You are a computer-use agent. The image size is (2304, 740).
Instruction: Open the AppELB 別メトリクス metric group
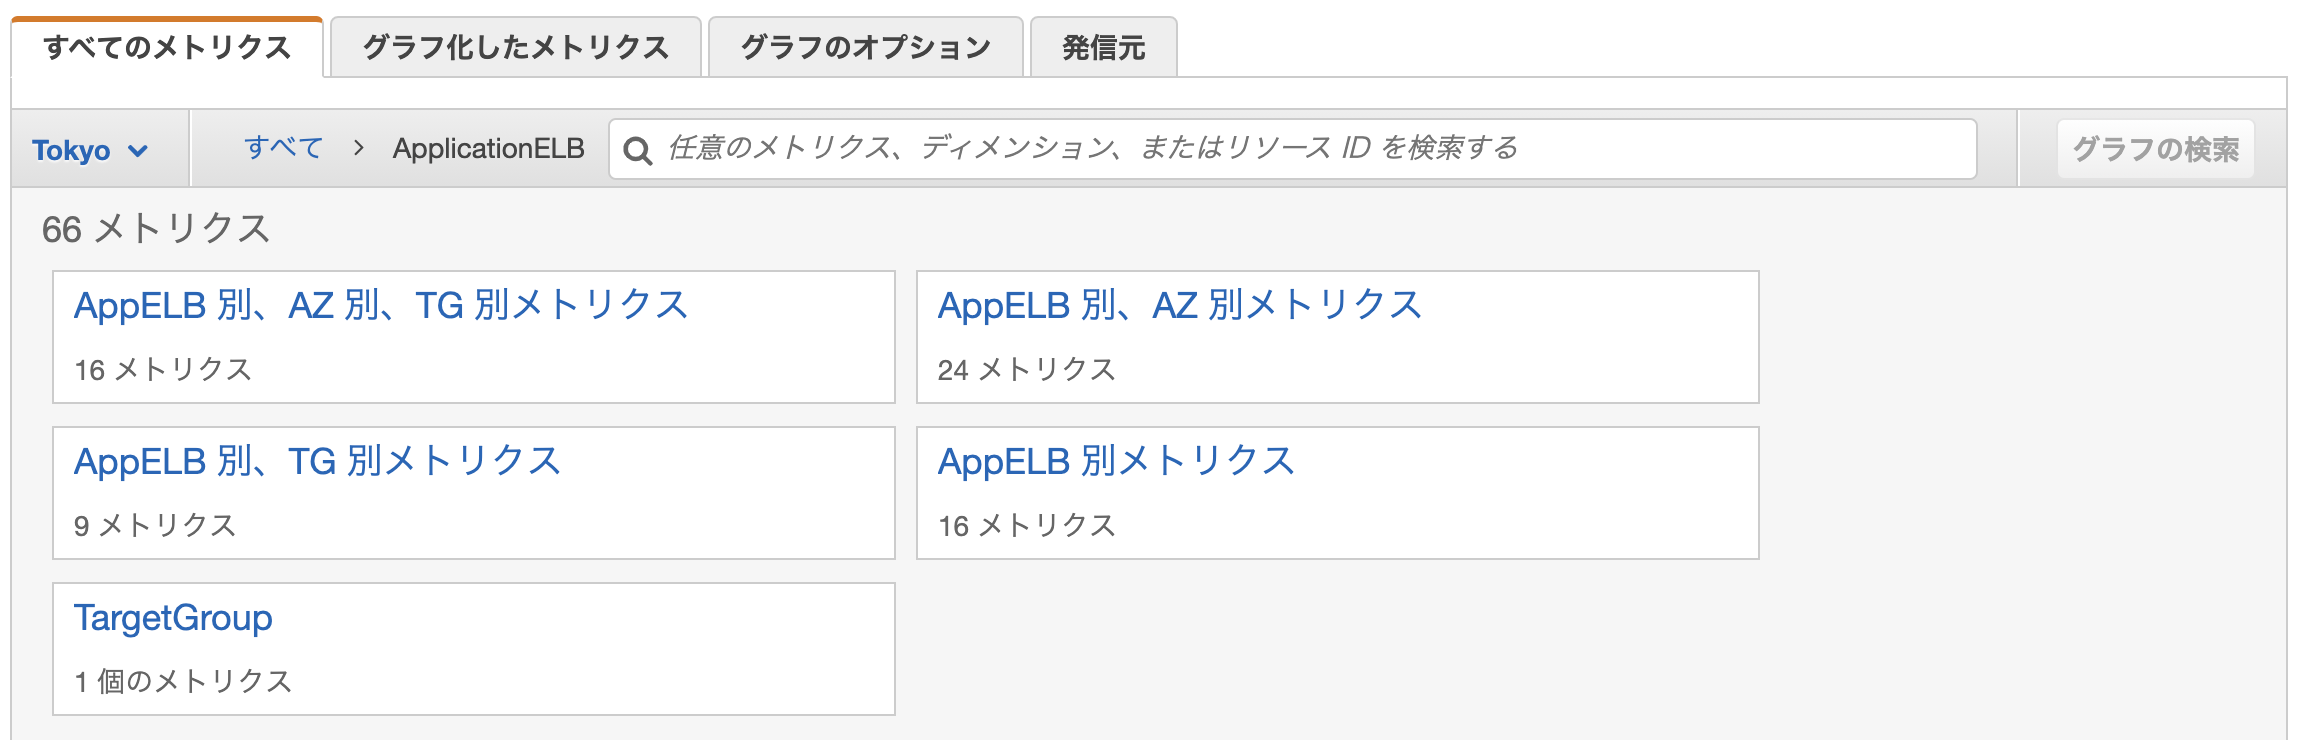pos(1113,460)
